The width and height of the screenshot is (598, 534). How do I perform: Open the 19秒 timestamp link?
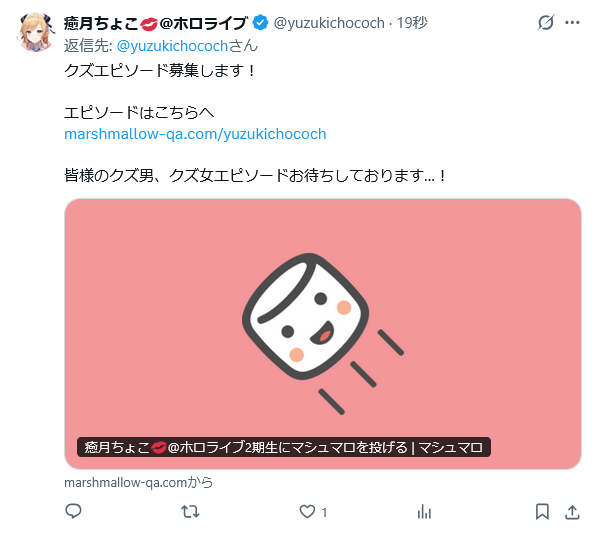[412, 23]
